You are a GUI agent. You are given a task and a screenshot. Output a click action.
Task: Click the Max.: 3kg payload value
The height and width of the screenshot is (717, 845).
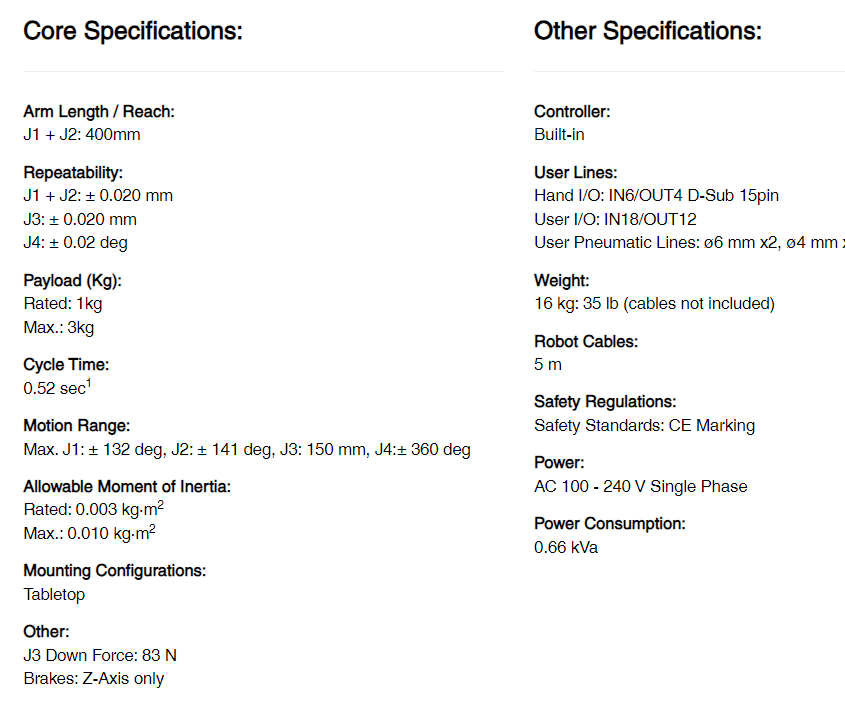(59, 328)
